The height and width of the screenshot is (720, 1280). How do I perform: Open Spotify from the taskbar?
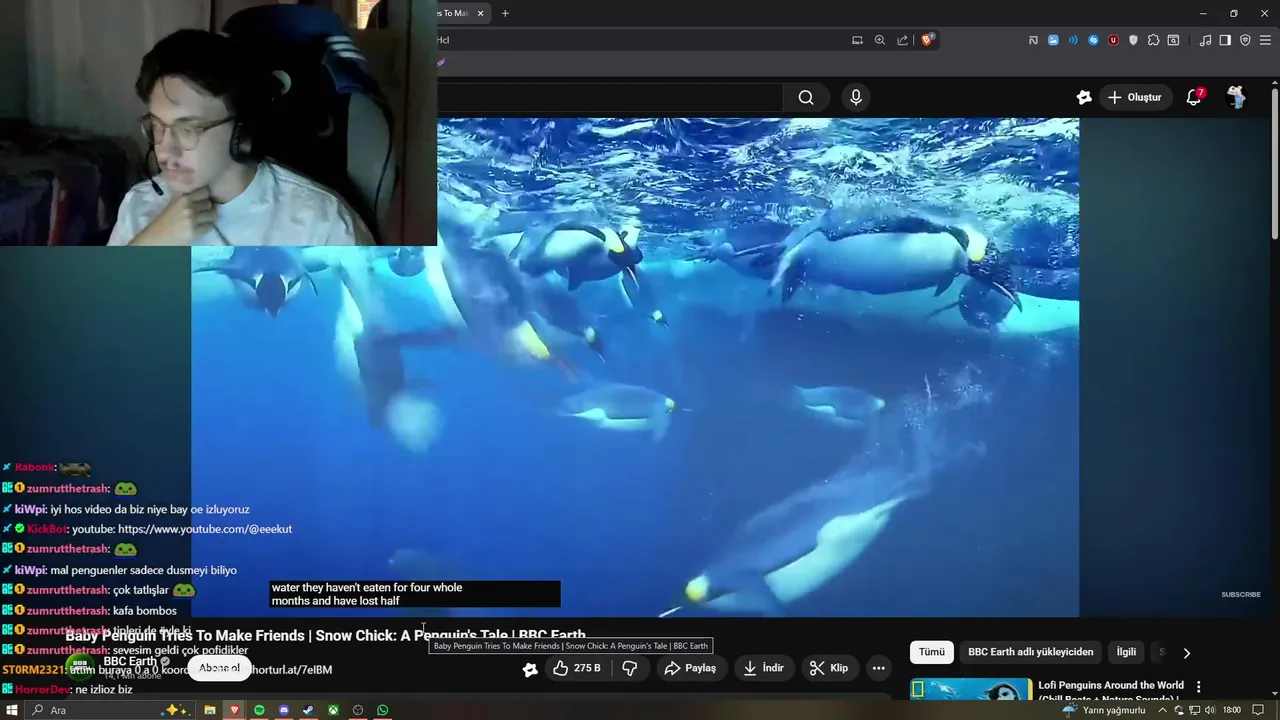point(259,710)
